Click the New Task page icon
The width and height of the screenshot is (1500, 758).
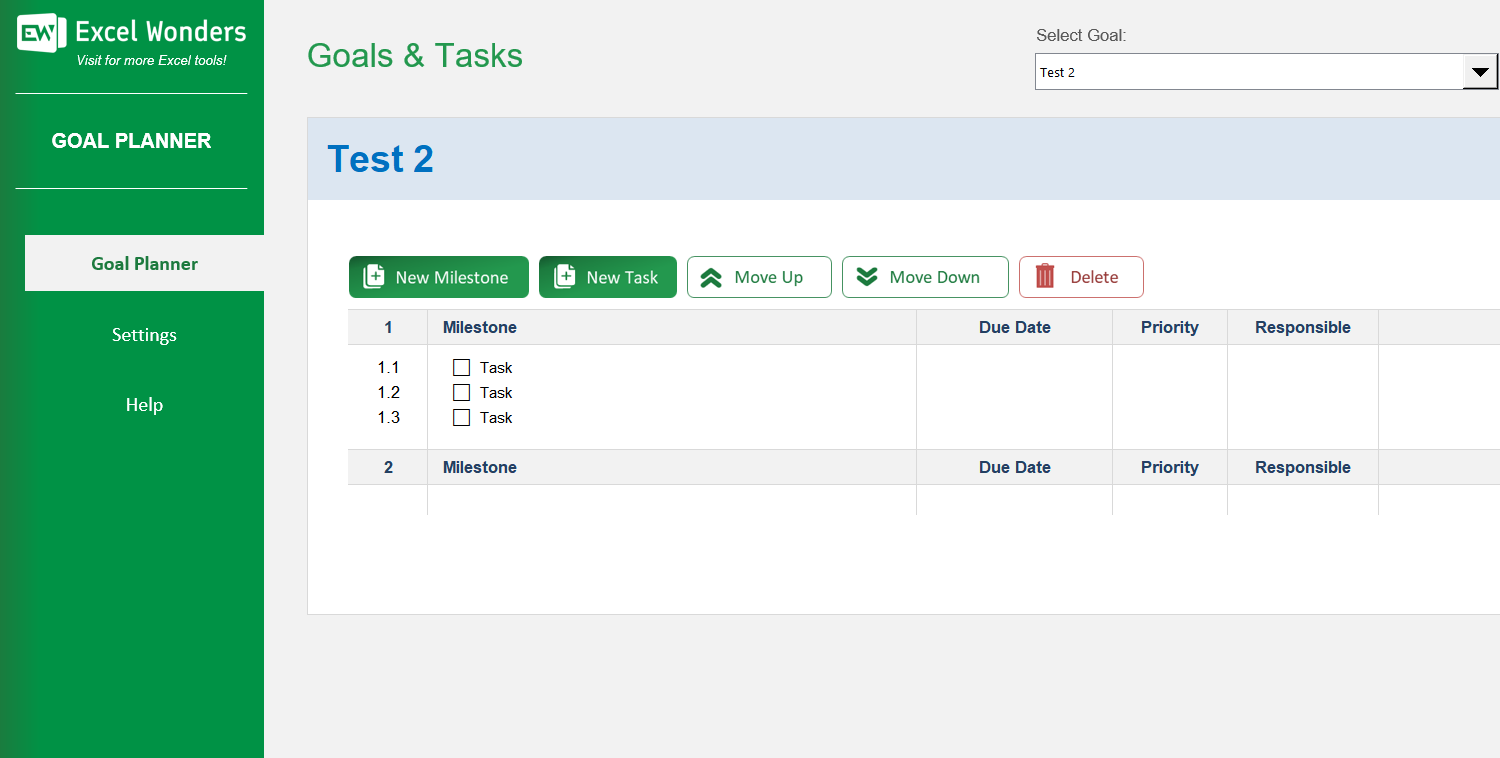tap(563, 277)
